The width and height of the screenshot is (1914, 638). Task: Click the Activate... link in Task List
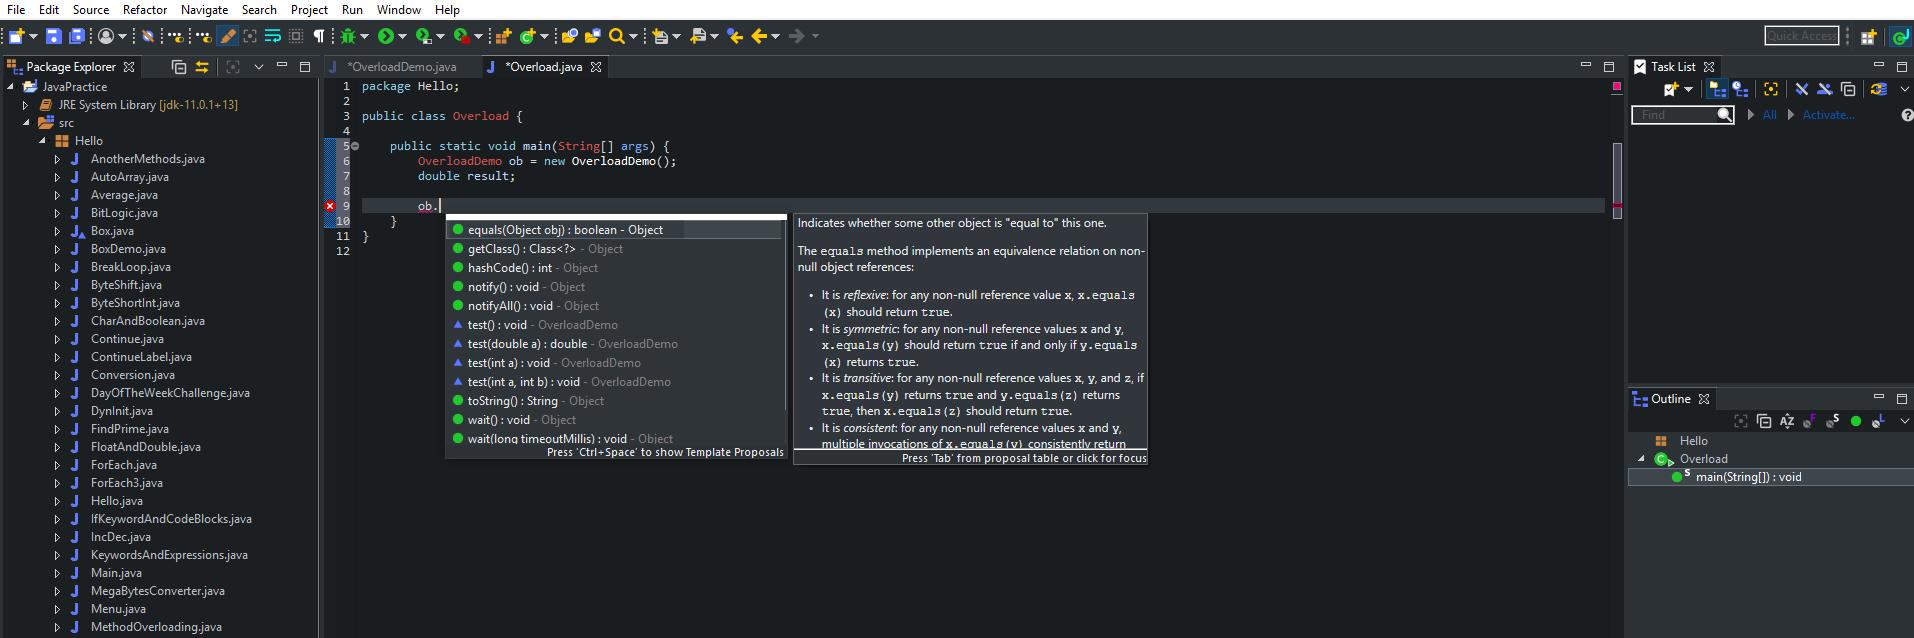pos(1828,115)
